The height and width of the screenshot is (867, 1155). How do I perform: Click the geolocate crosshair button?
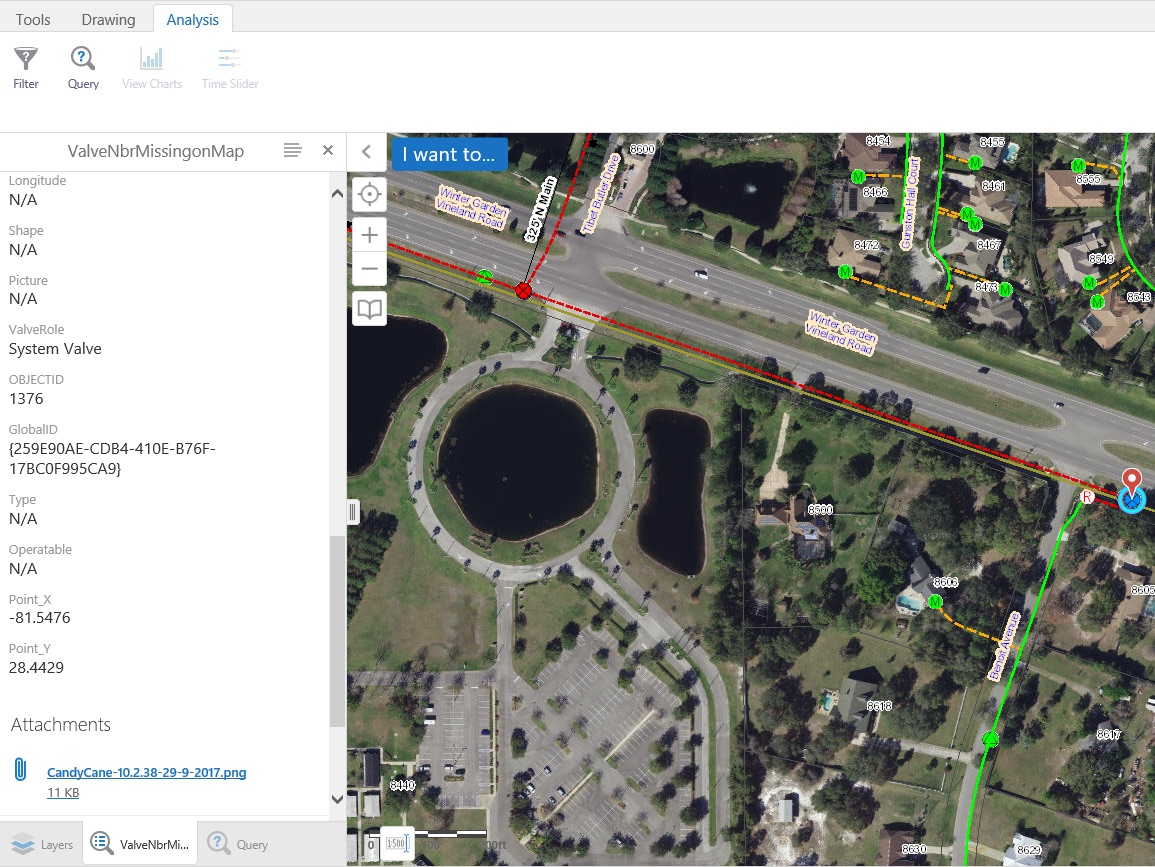pos(370,194)
